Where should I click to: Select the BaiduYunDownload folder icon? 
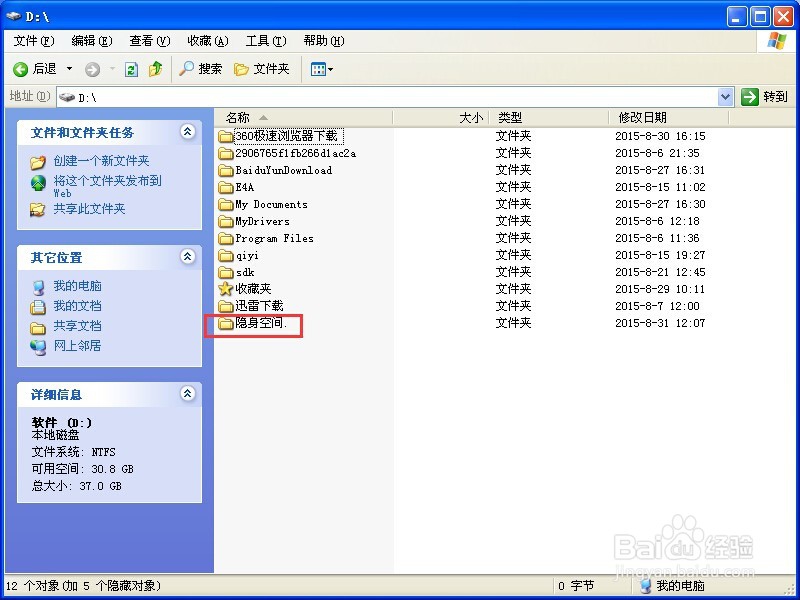click(226, 170)
